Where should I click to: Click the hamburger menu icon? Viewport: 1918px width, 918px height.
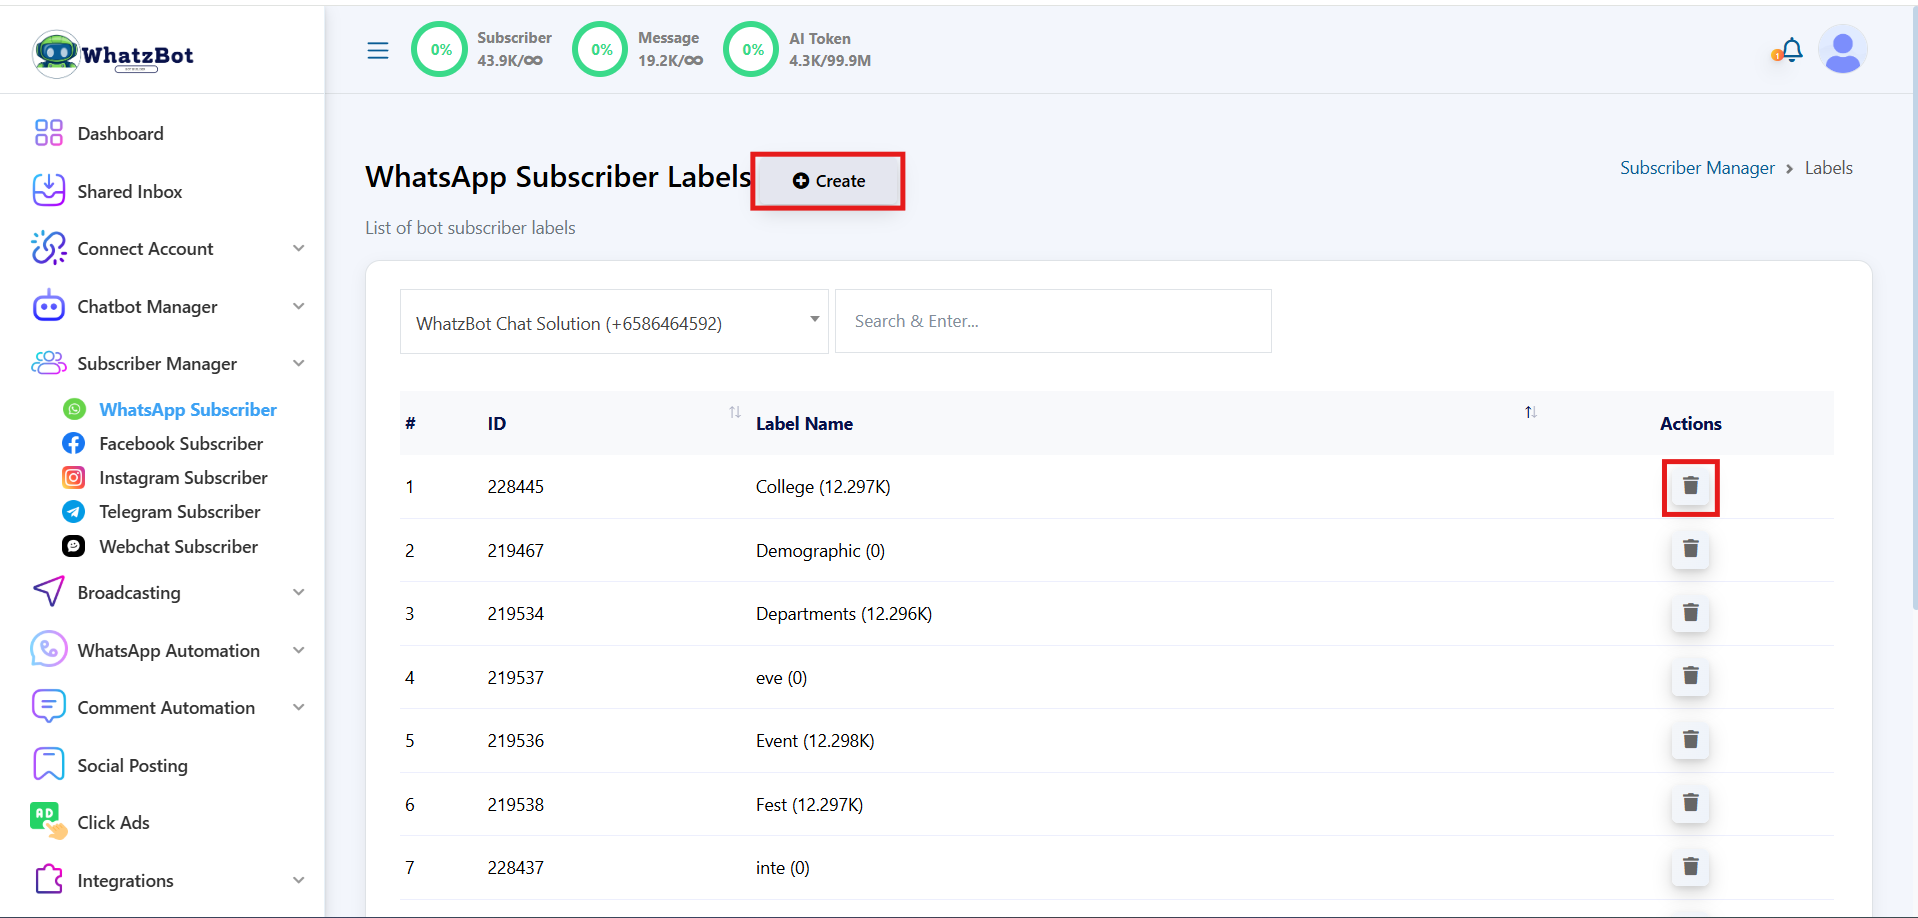tap(377, 50)
